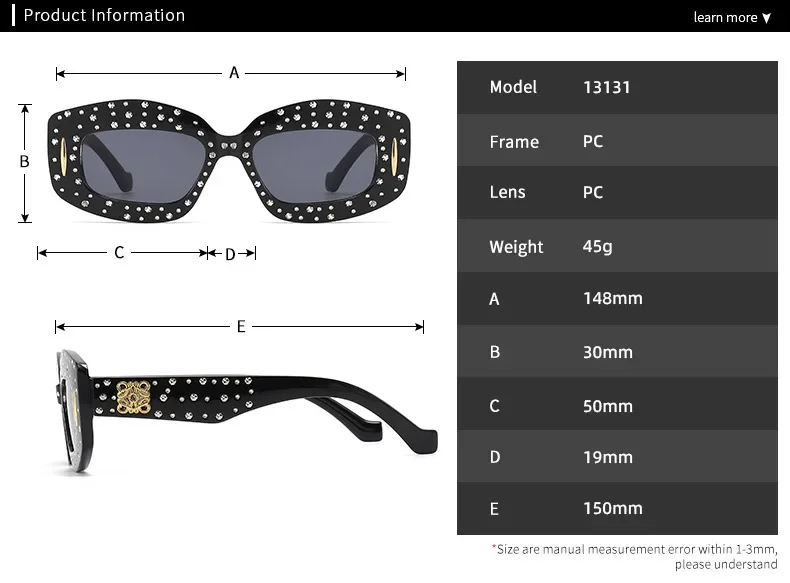Click the 148mm value for A
The width and height of the screenshot is (790, 583).
613,298
